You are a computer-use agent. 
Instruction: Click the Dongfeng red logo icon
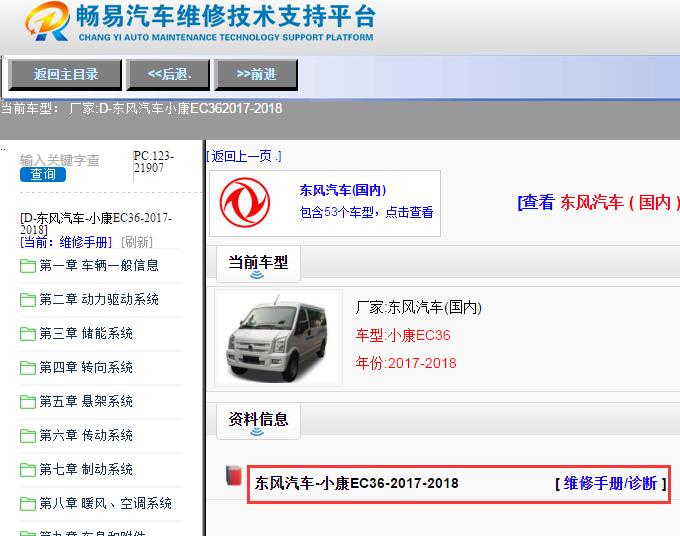tap(245, 203)
